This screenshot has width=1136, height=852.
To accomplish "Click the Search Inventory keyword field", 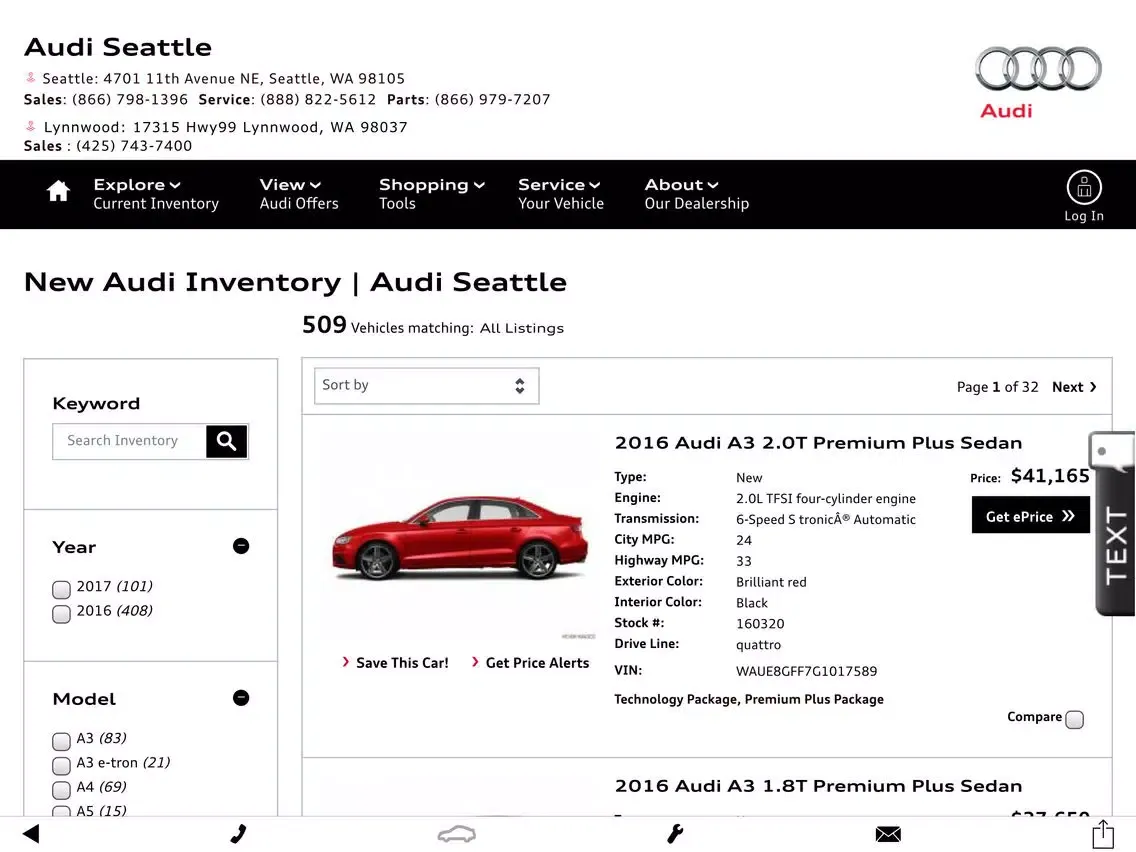I will [x=130, y=441].
